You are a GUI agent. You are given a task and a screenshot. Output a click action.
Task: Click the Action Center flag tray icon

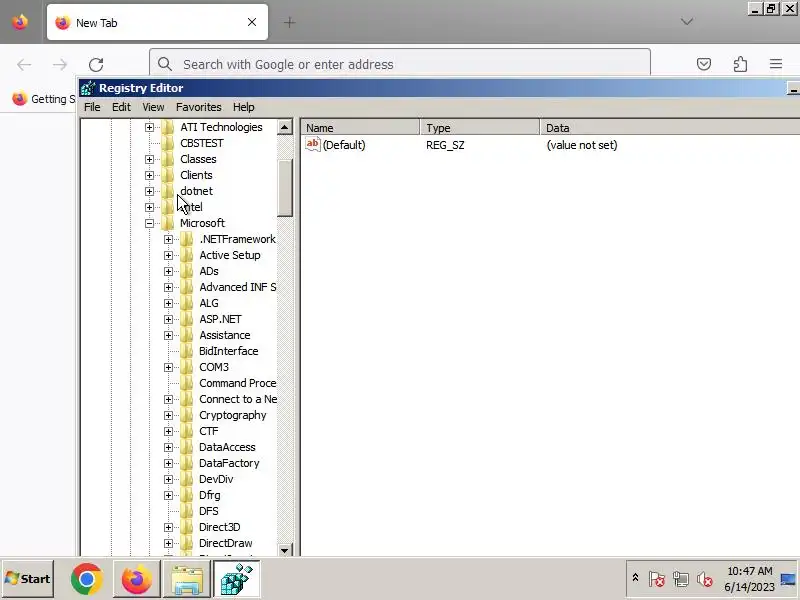(657, 579)
